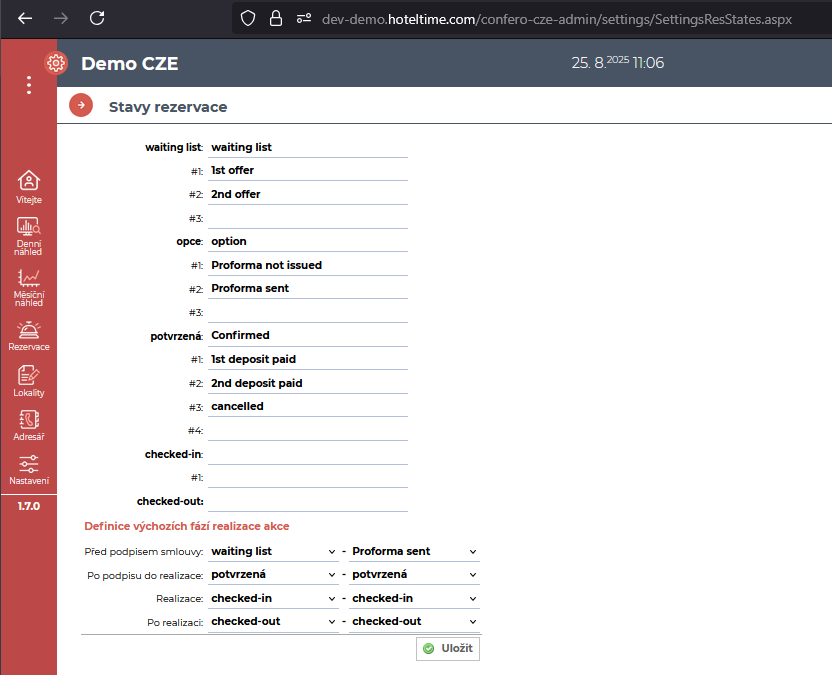Image resolution: width=832 pixels, height=675 pixels.
Task: Click the 'Proforma sent' text field
Action: (308, 289)
